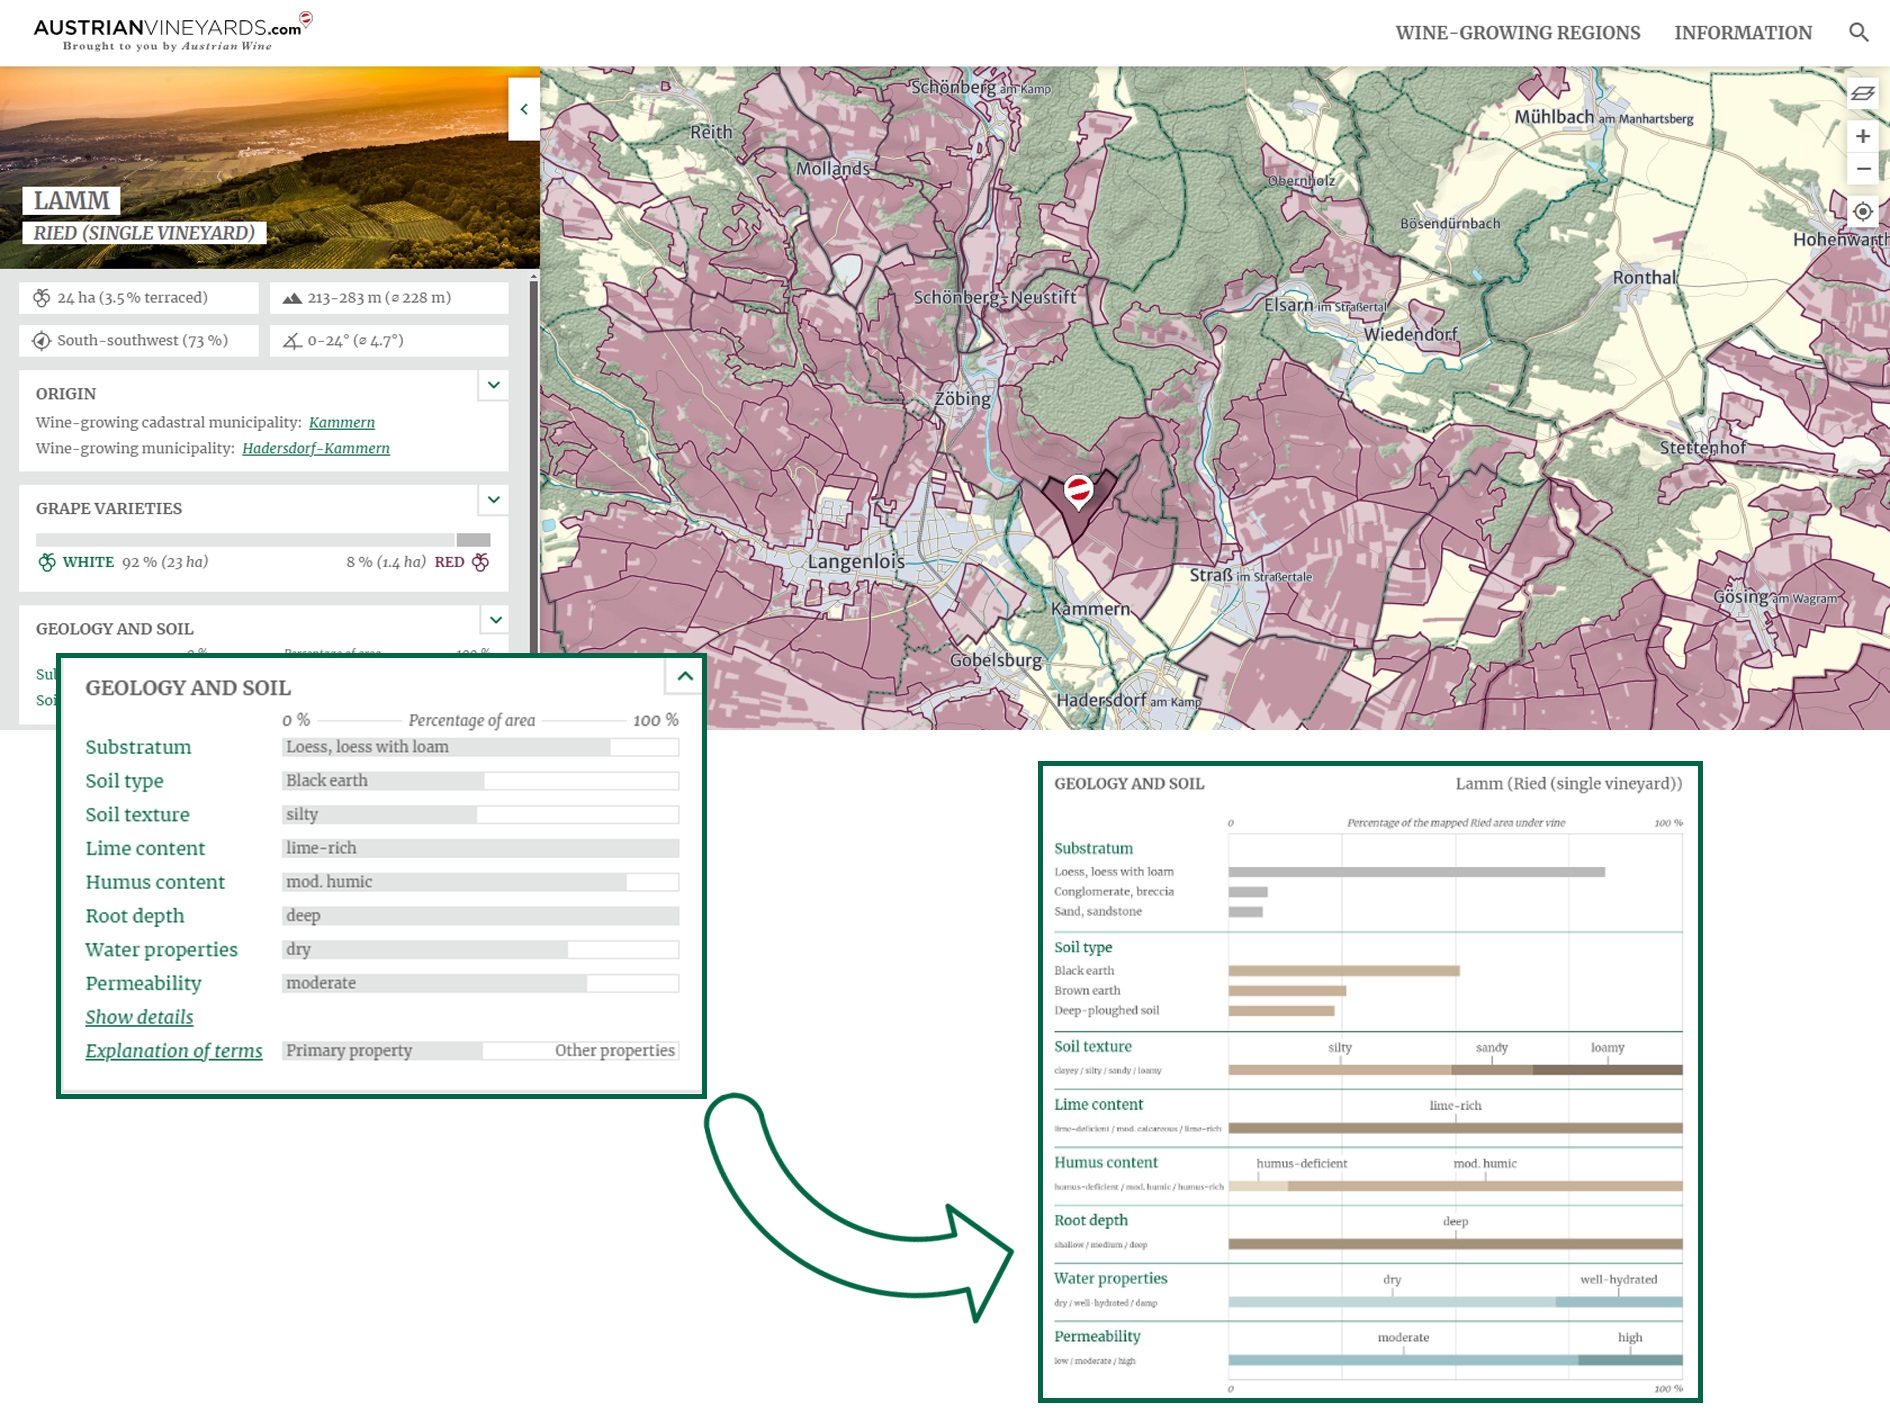This screenshot has height=1417, width=1890.
Task: Locate my position on the map
Action: pos(1862,212)
